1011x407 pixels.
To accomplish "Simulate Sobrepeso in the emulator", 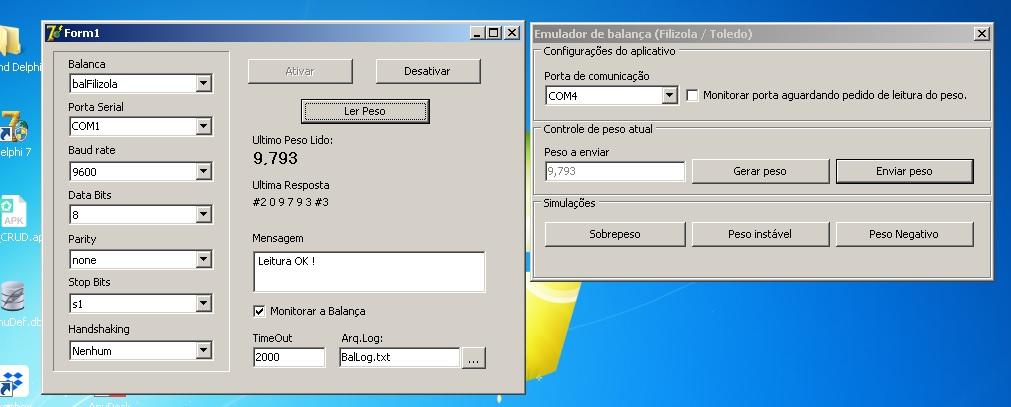I will [614, 234].
